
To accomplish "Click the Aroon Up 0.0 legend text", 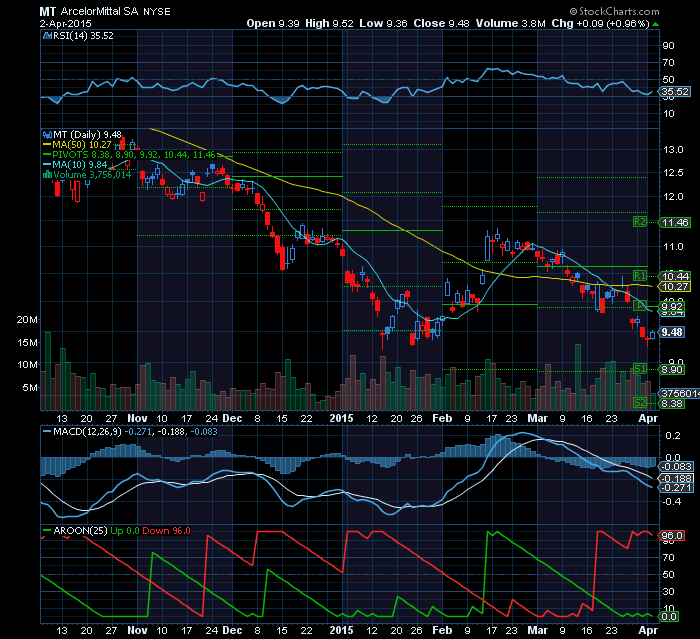I will pyautogui.click(x=125, y=530).
